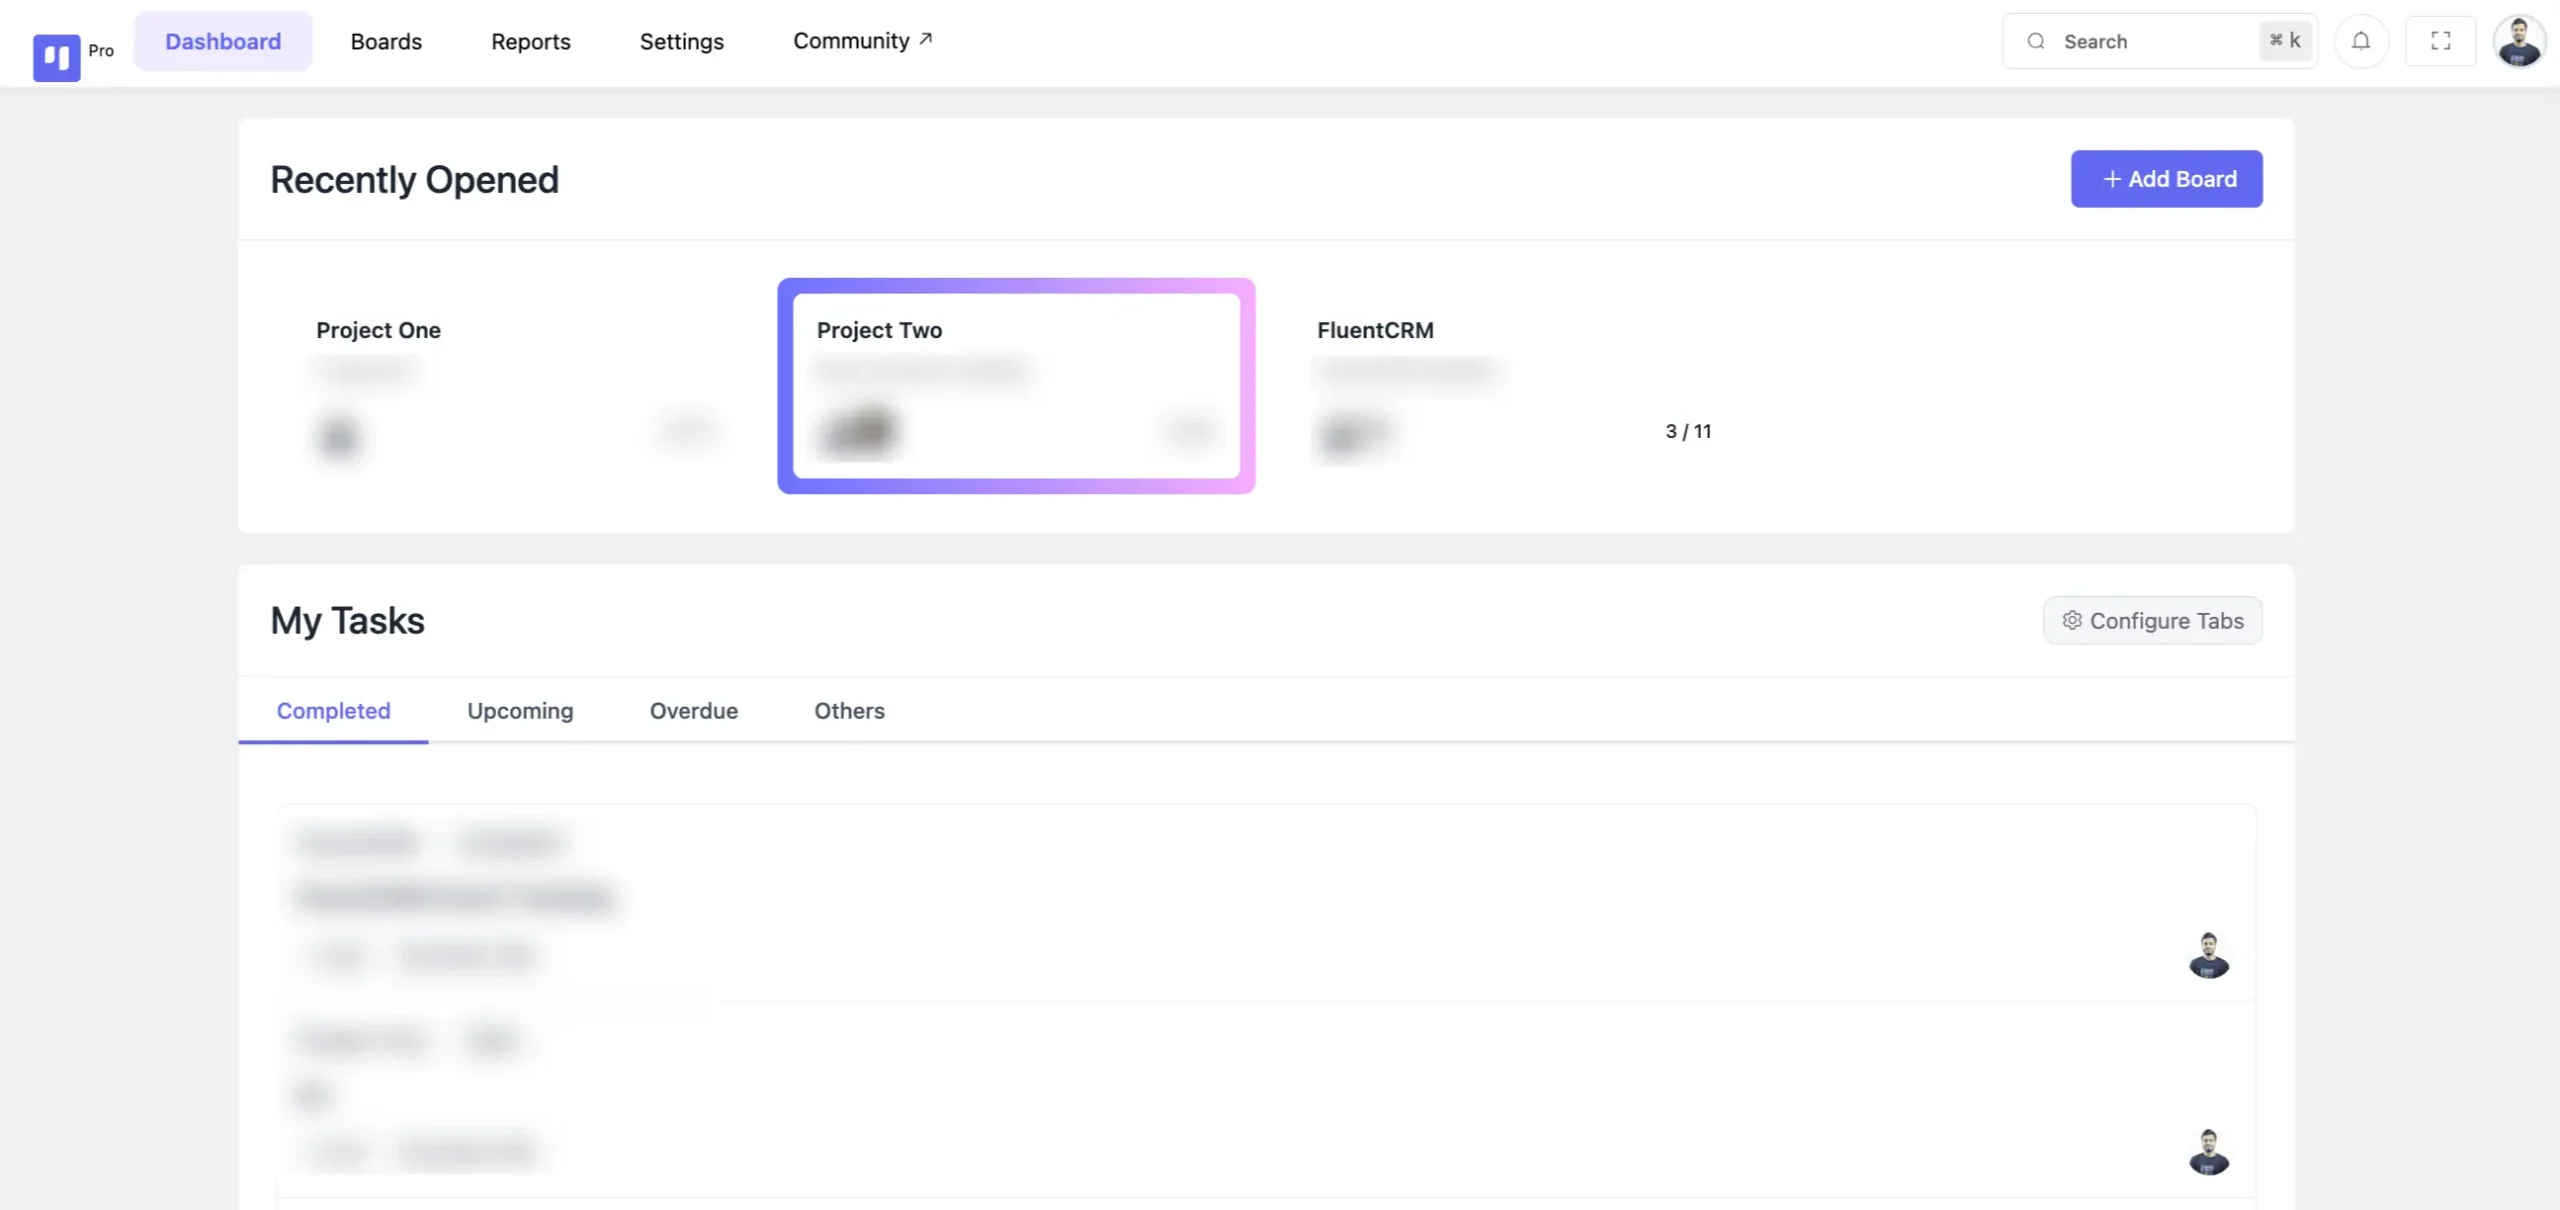The height and width of the screenshot is (1210, 2560).
Task: Toggle fullscreen mode icon
Action: point(2440,41)
